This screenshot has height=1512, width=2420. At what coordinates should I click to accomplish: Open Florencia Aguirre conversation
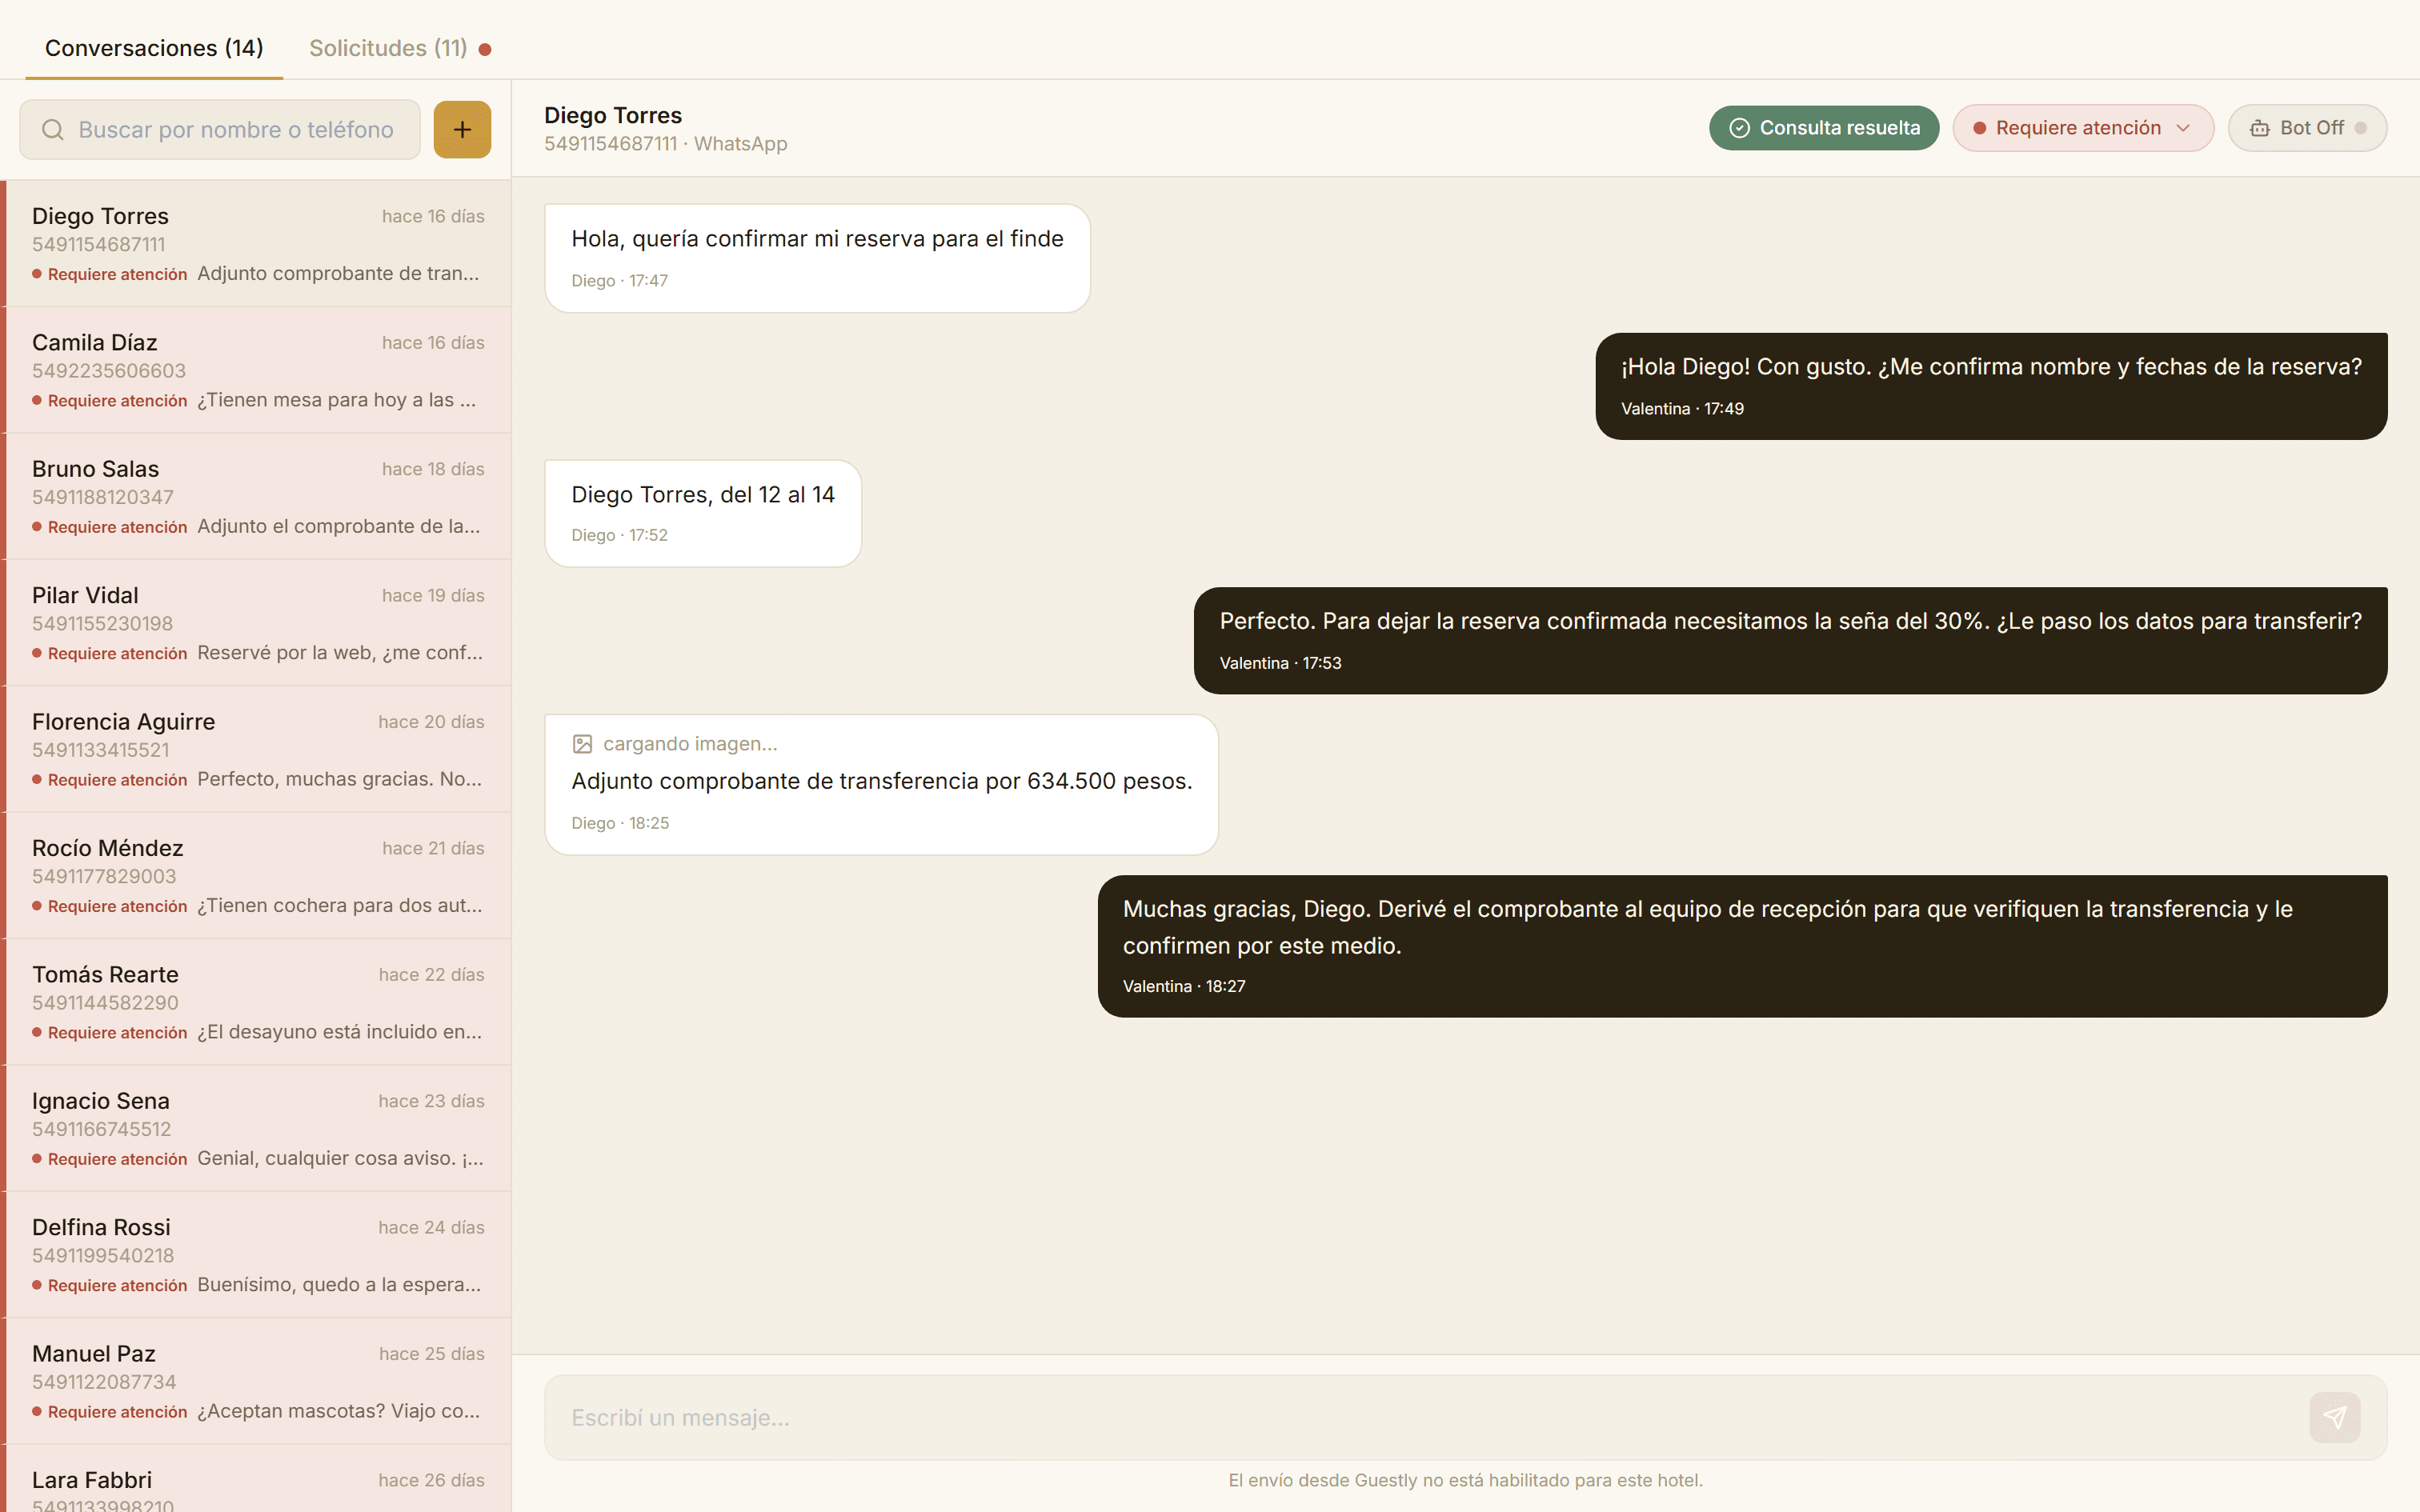point(256,749)
